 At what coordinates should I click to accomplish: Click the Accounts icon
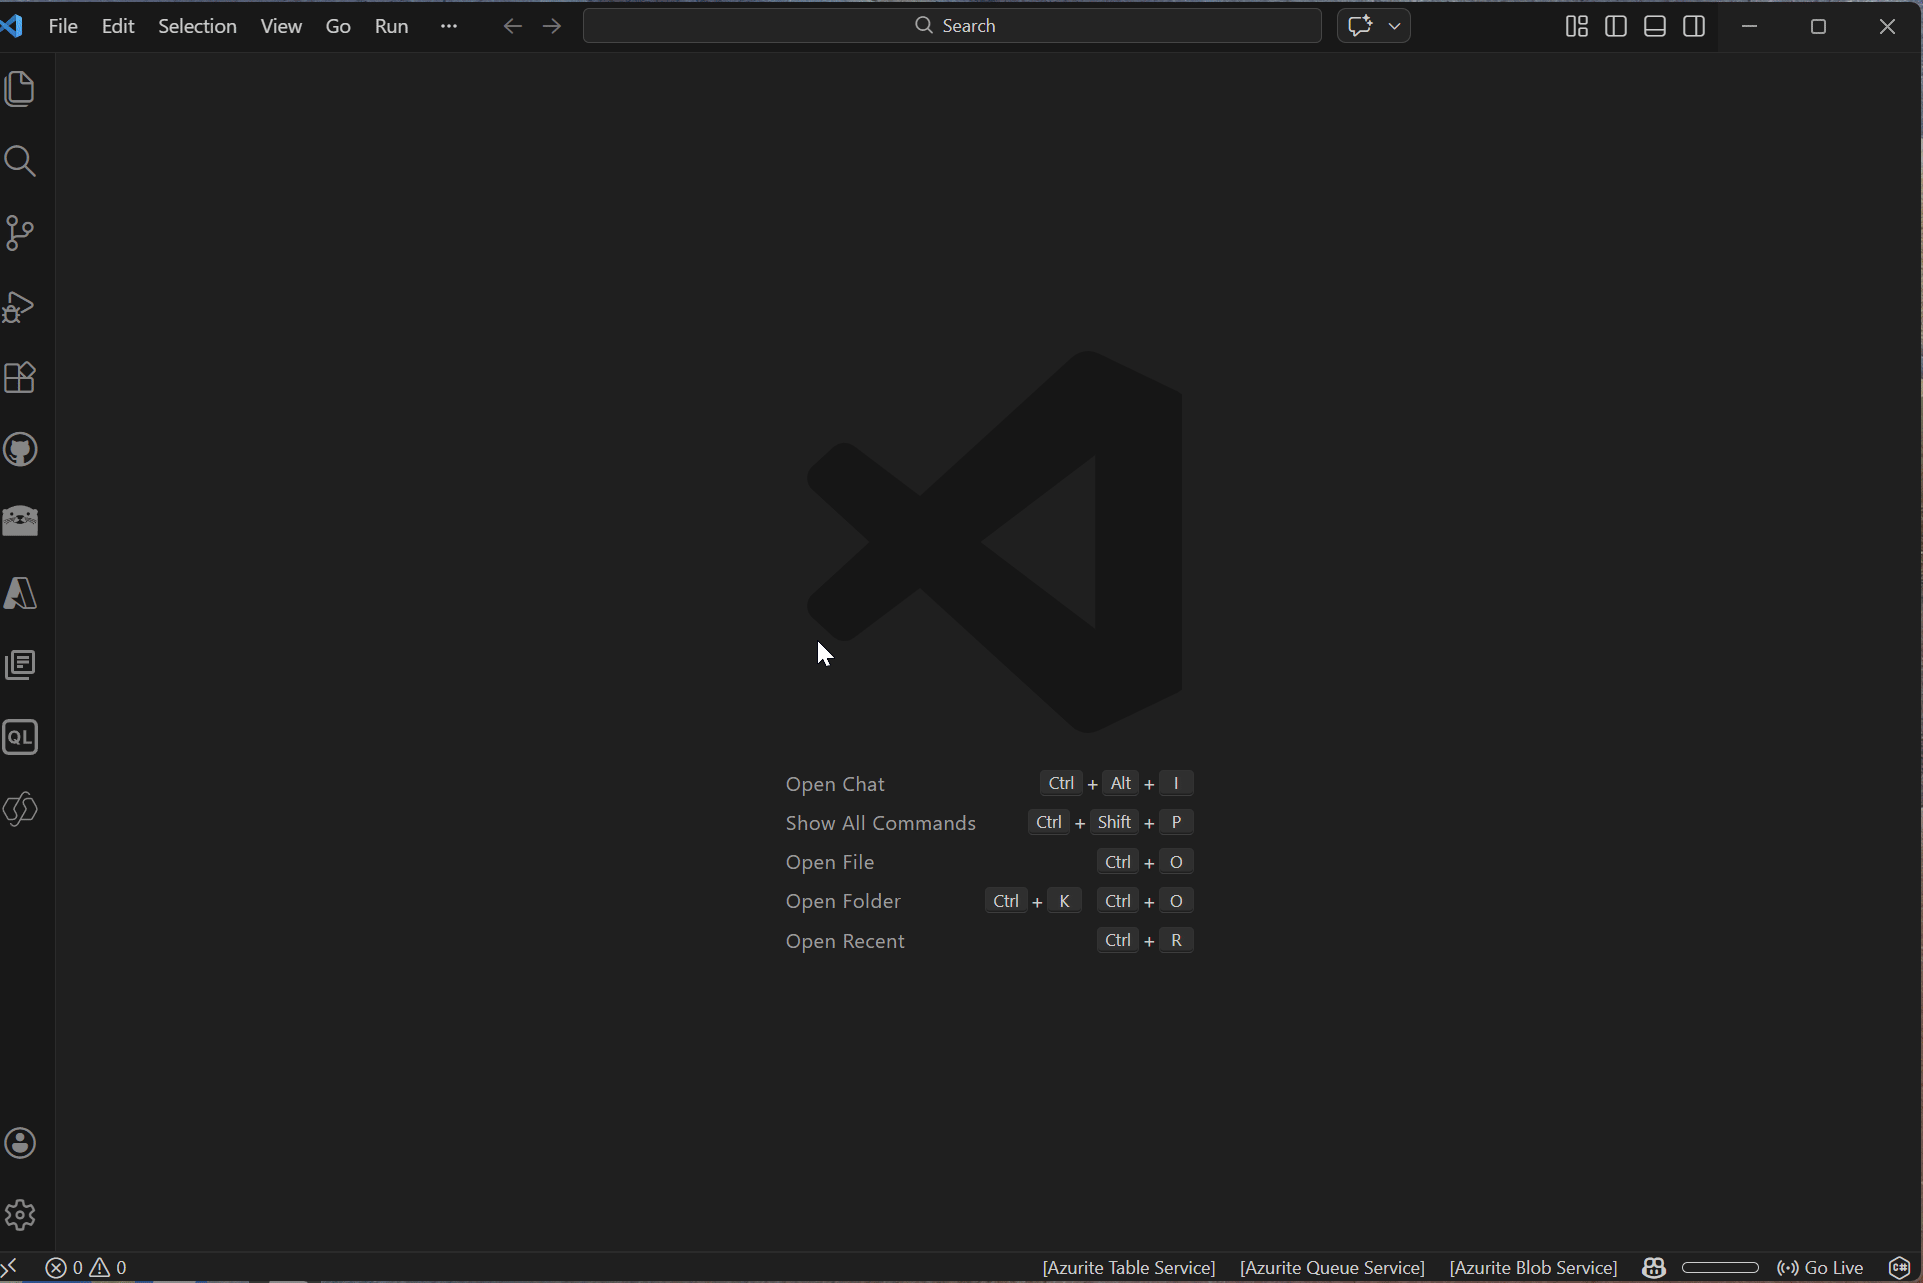(20, 1143)
